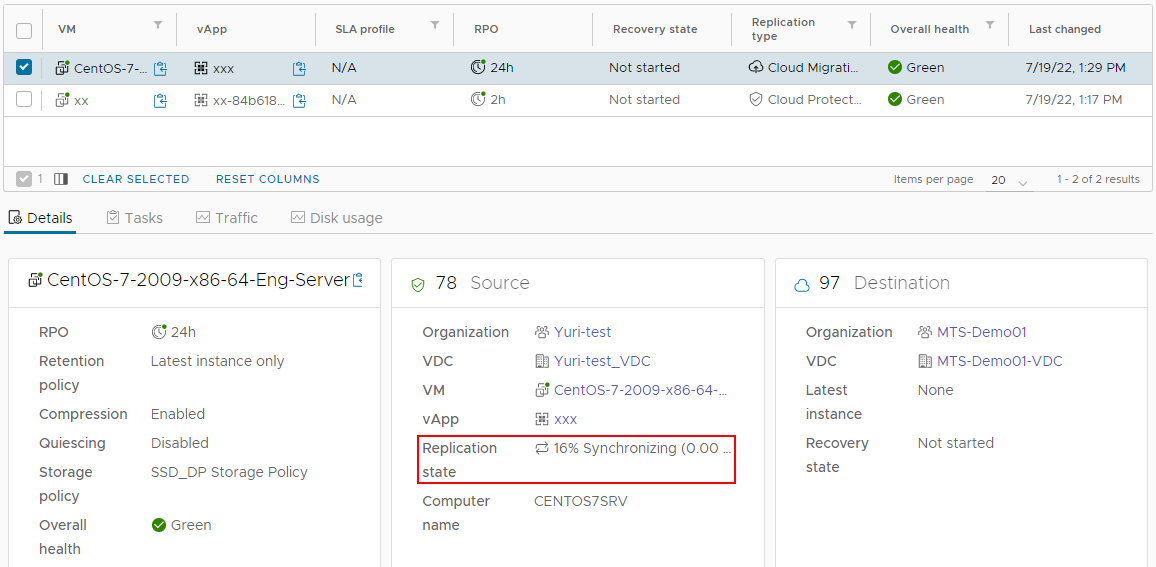Click the copy icon next to CentOS-7 VM row
Viewport: 1156px width, 567px height.
pyautogui.click(x=160, y=68)
